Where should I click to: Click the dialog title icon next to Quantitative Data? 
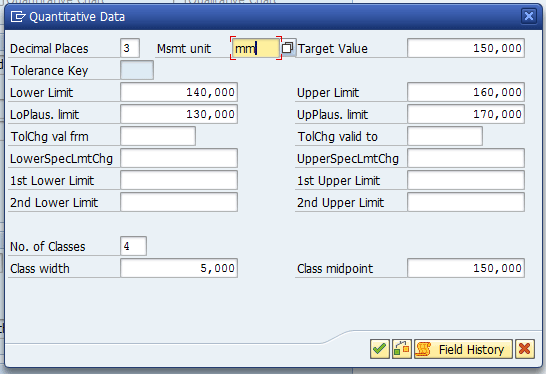18,16
